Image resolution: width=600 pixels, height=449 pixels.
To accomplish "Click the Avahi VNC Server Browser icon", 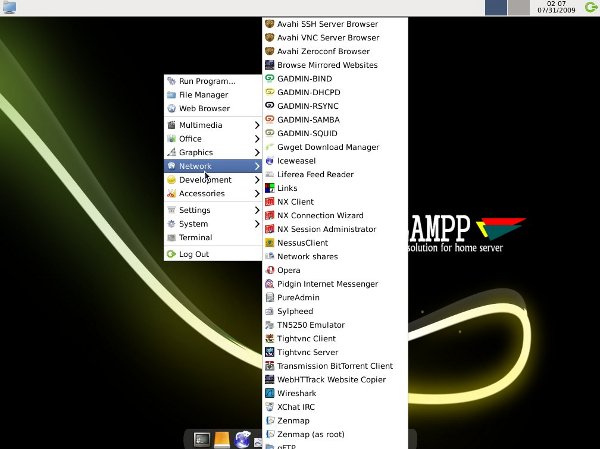I will [x=269, y=38].
